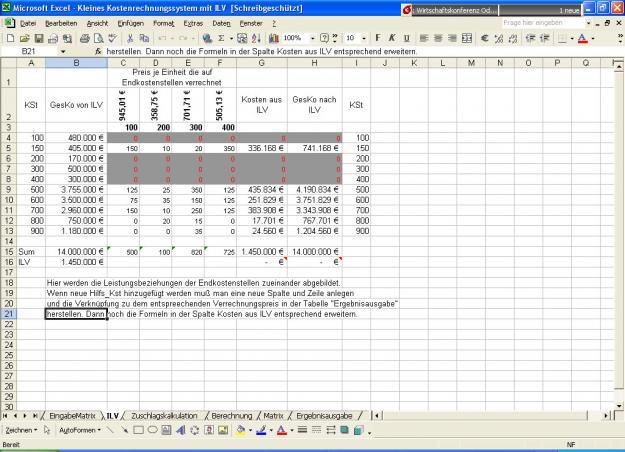This screenshot has height=452, width=625.
Task: Apply Euro currency format icon
Action: 482,36
